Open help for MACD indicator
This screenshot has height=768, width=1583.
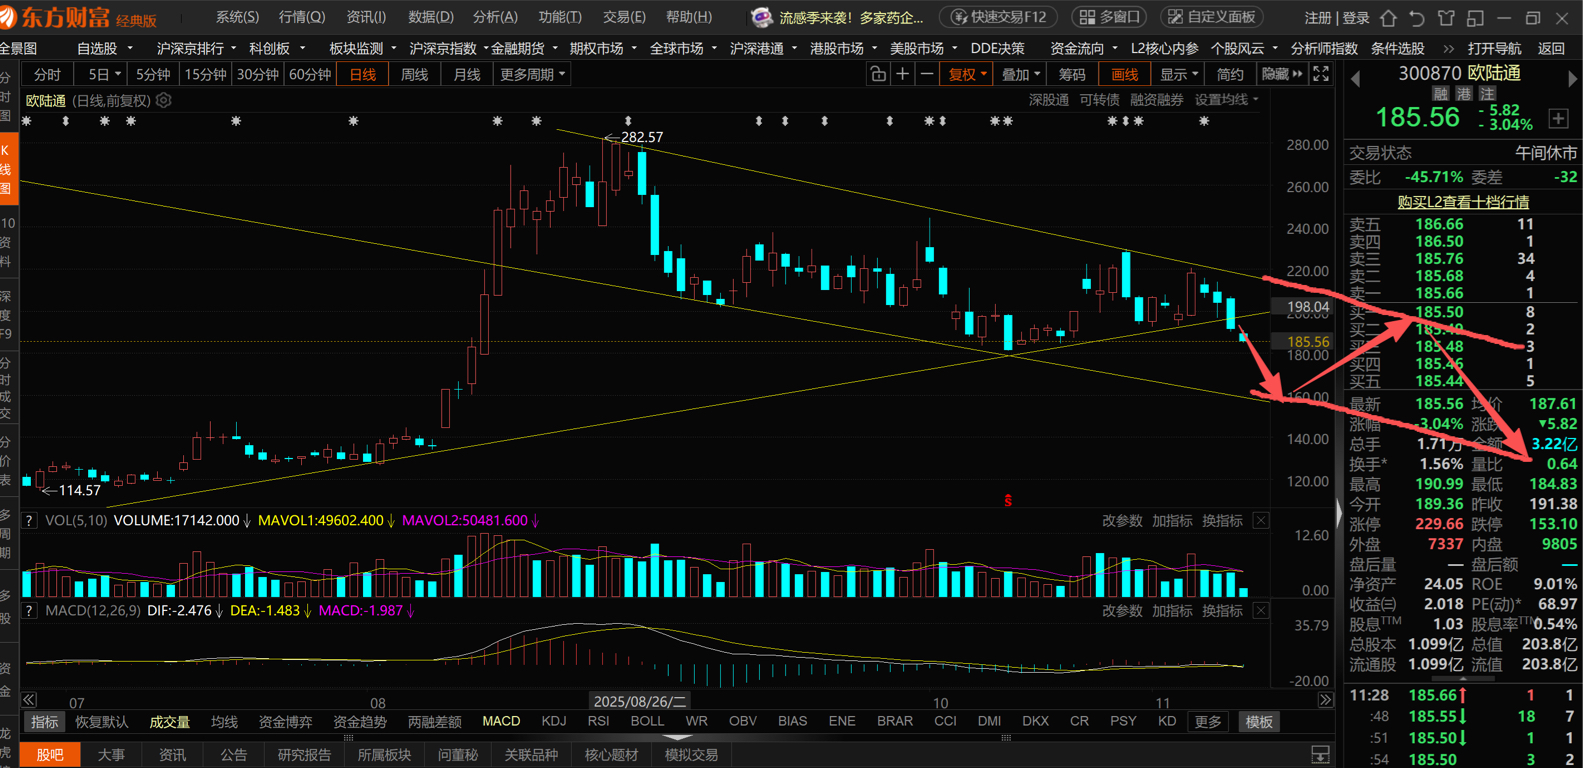point(29,611)
